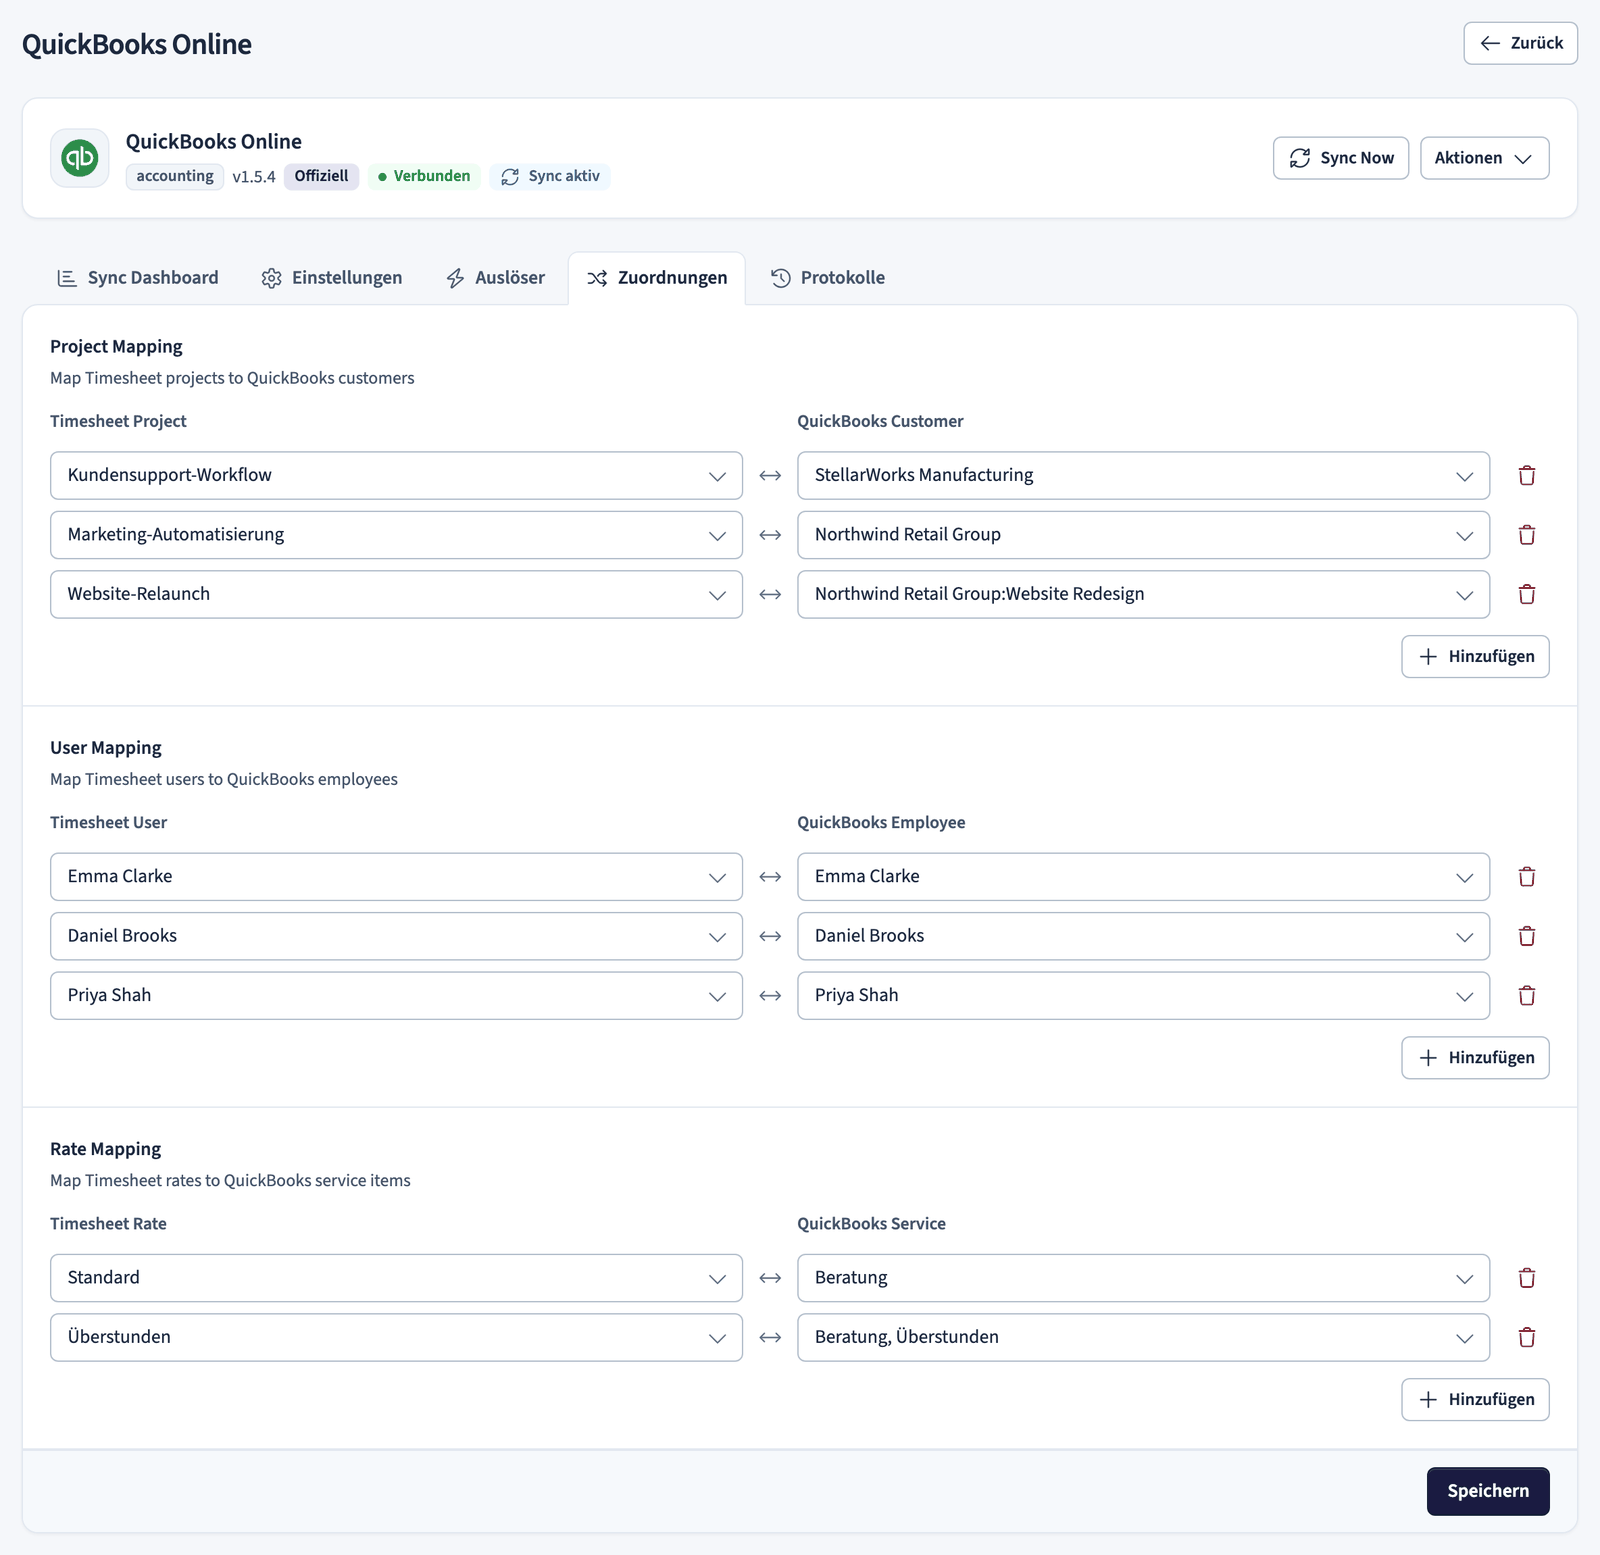Open the Website-Relaunch project dropdown
The width and height of the screenshot is (1600, 1555).
click(396, 594)
